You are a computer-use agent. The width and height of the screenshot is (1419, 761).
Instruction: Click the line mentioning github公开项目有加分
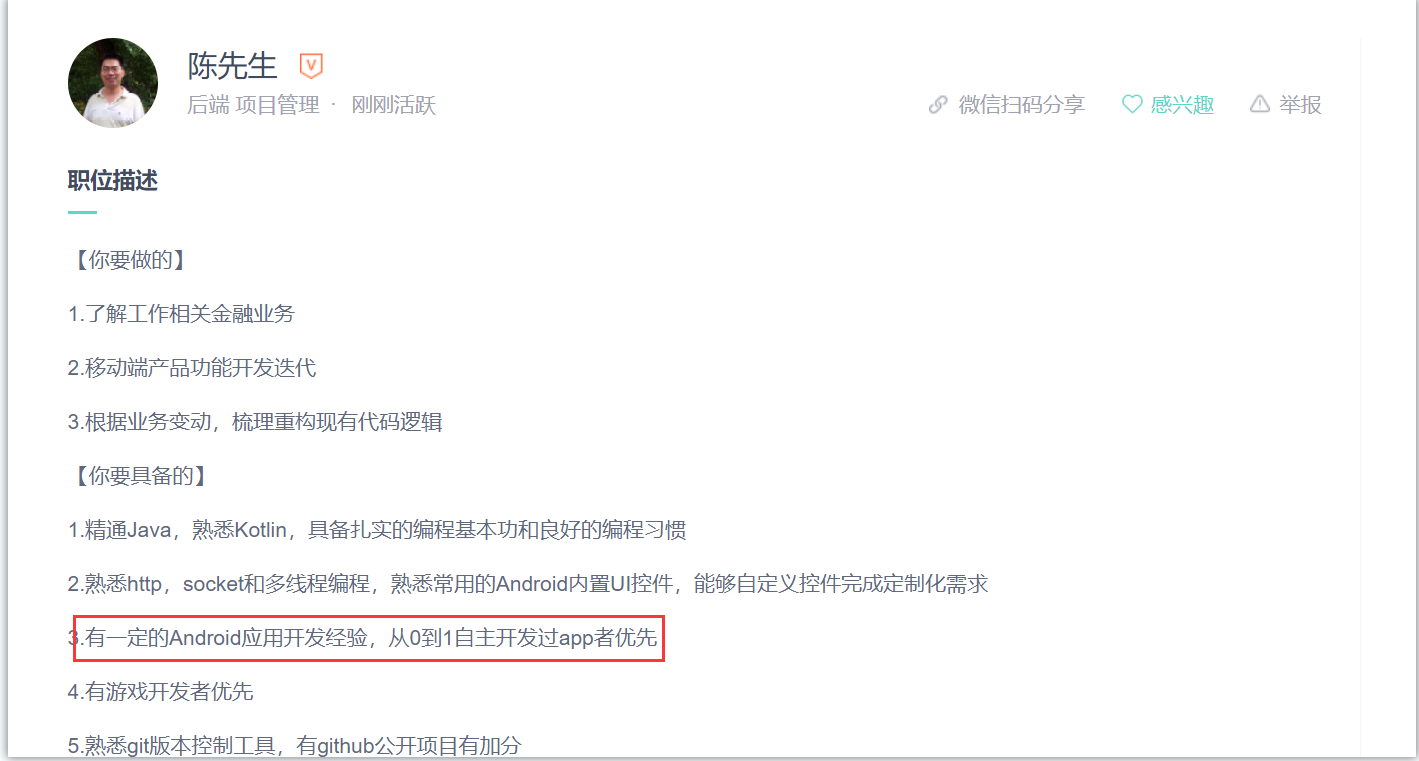pos(295,745)
